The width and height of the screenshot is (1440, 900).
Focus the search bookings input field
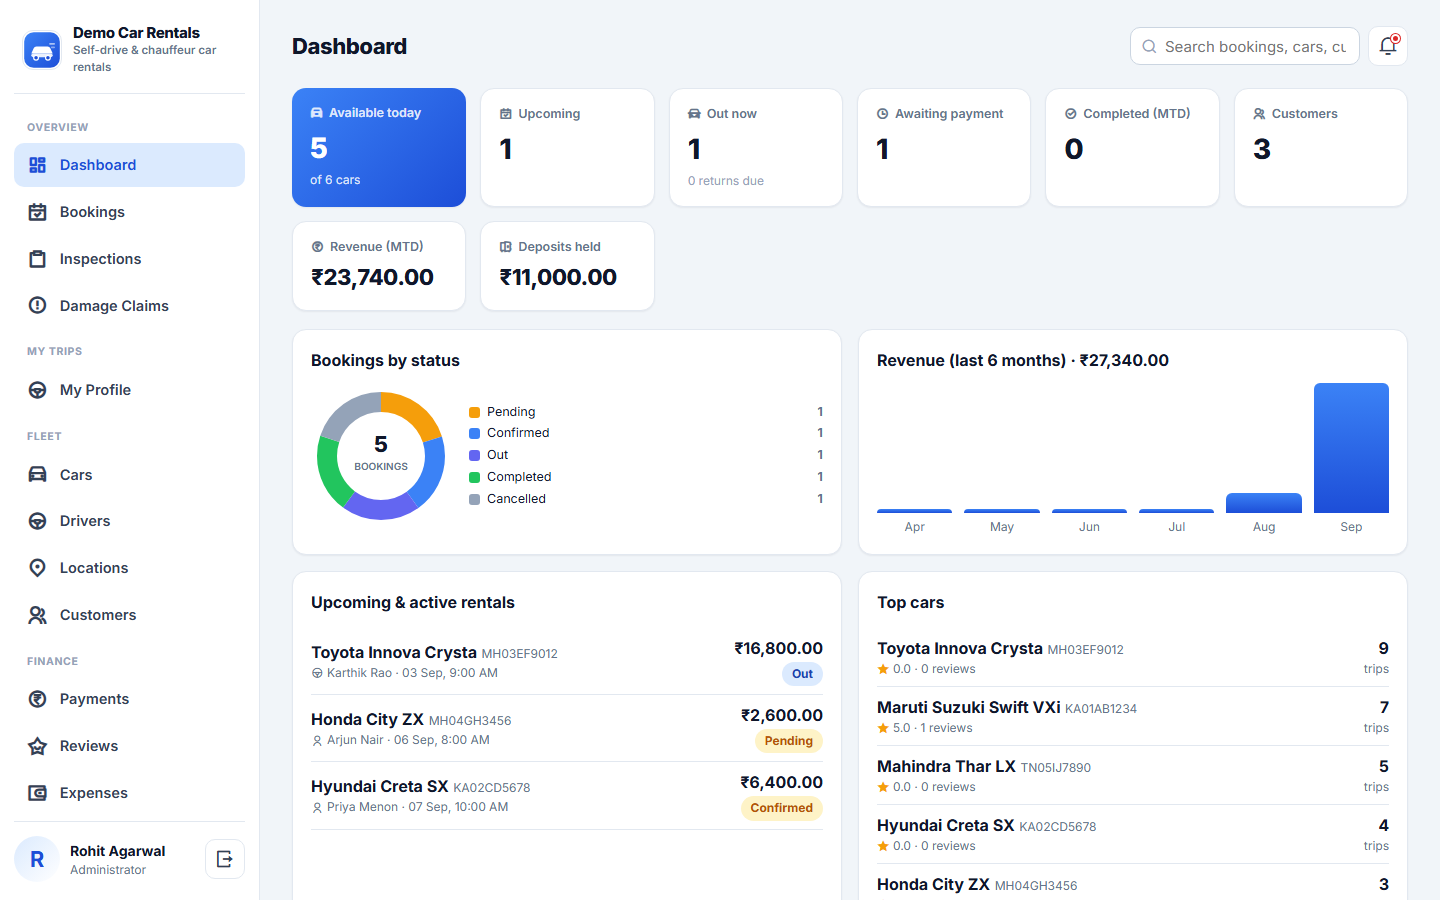pyautogui.click(x=1245, y=46)
